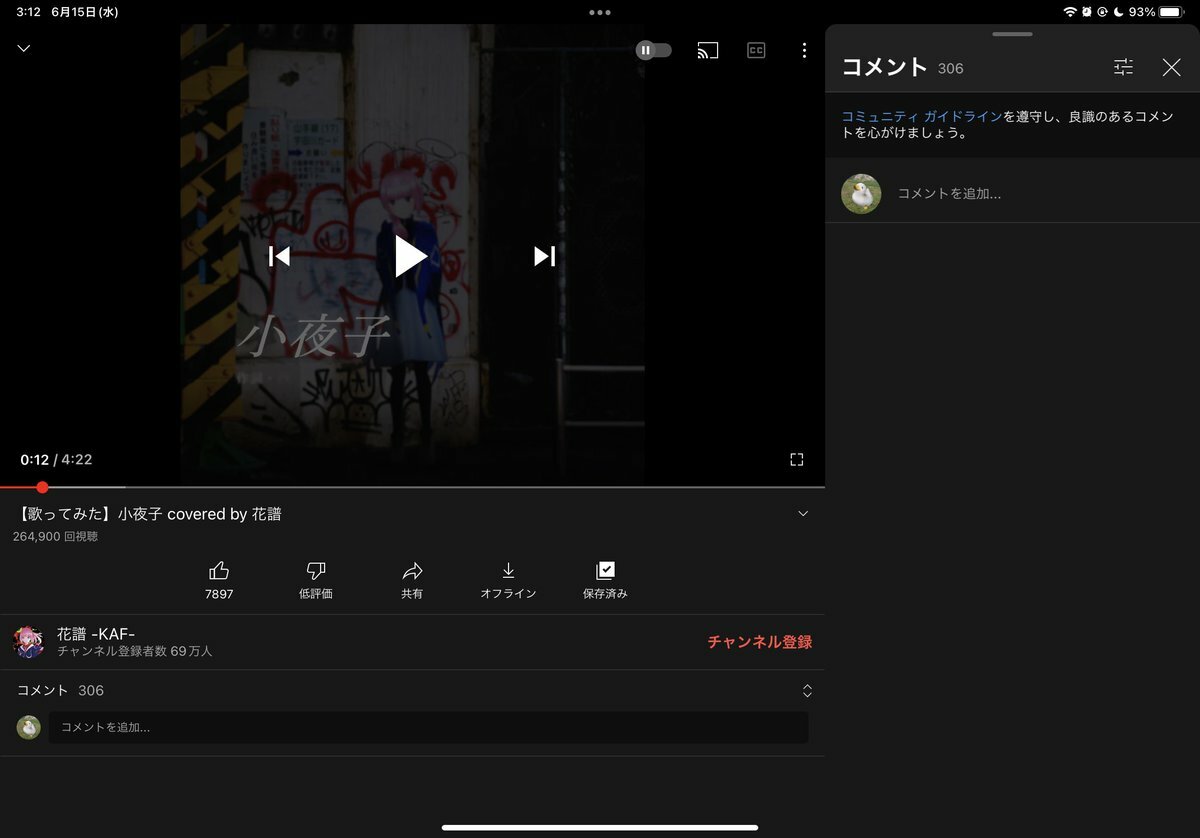Open the multitasking three-dot menu at the screen top

[x=600, y=12]
